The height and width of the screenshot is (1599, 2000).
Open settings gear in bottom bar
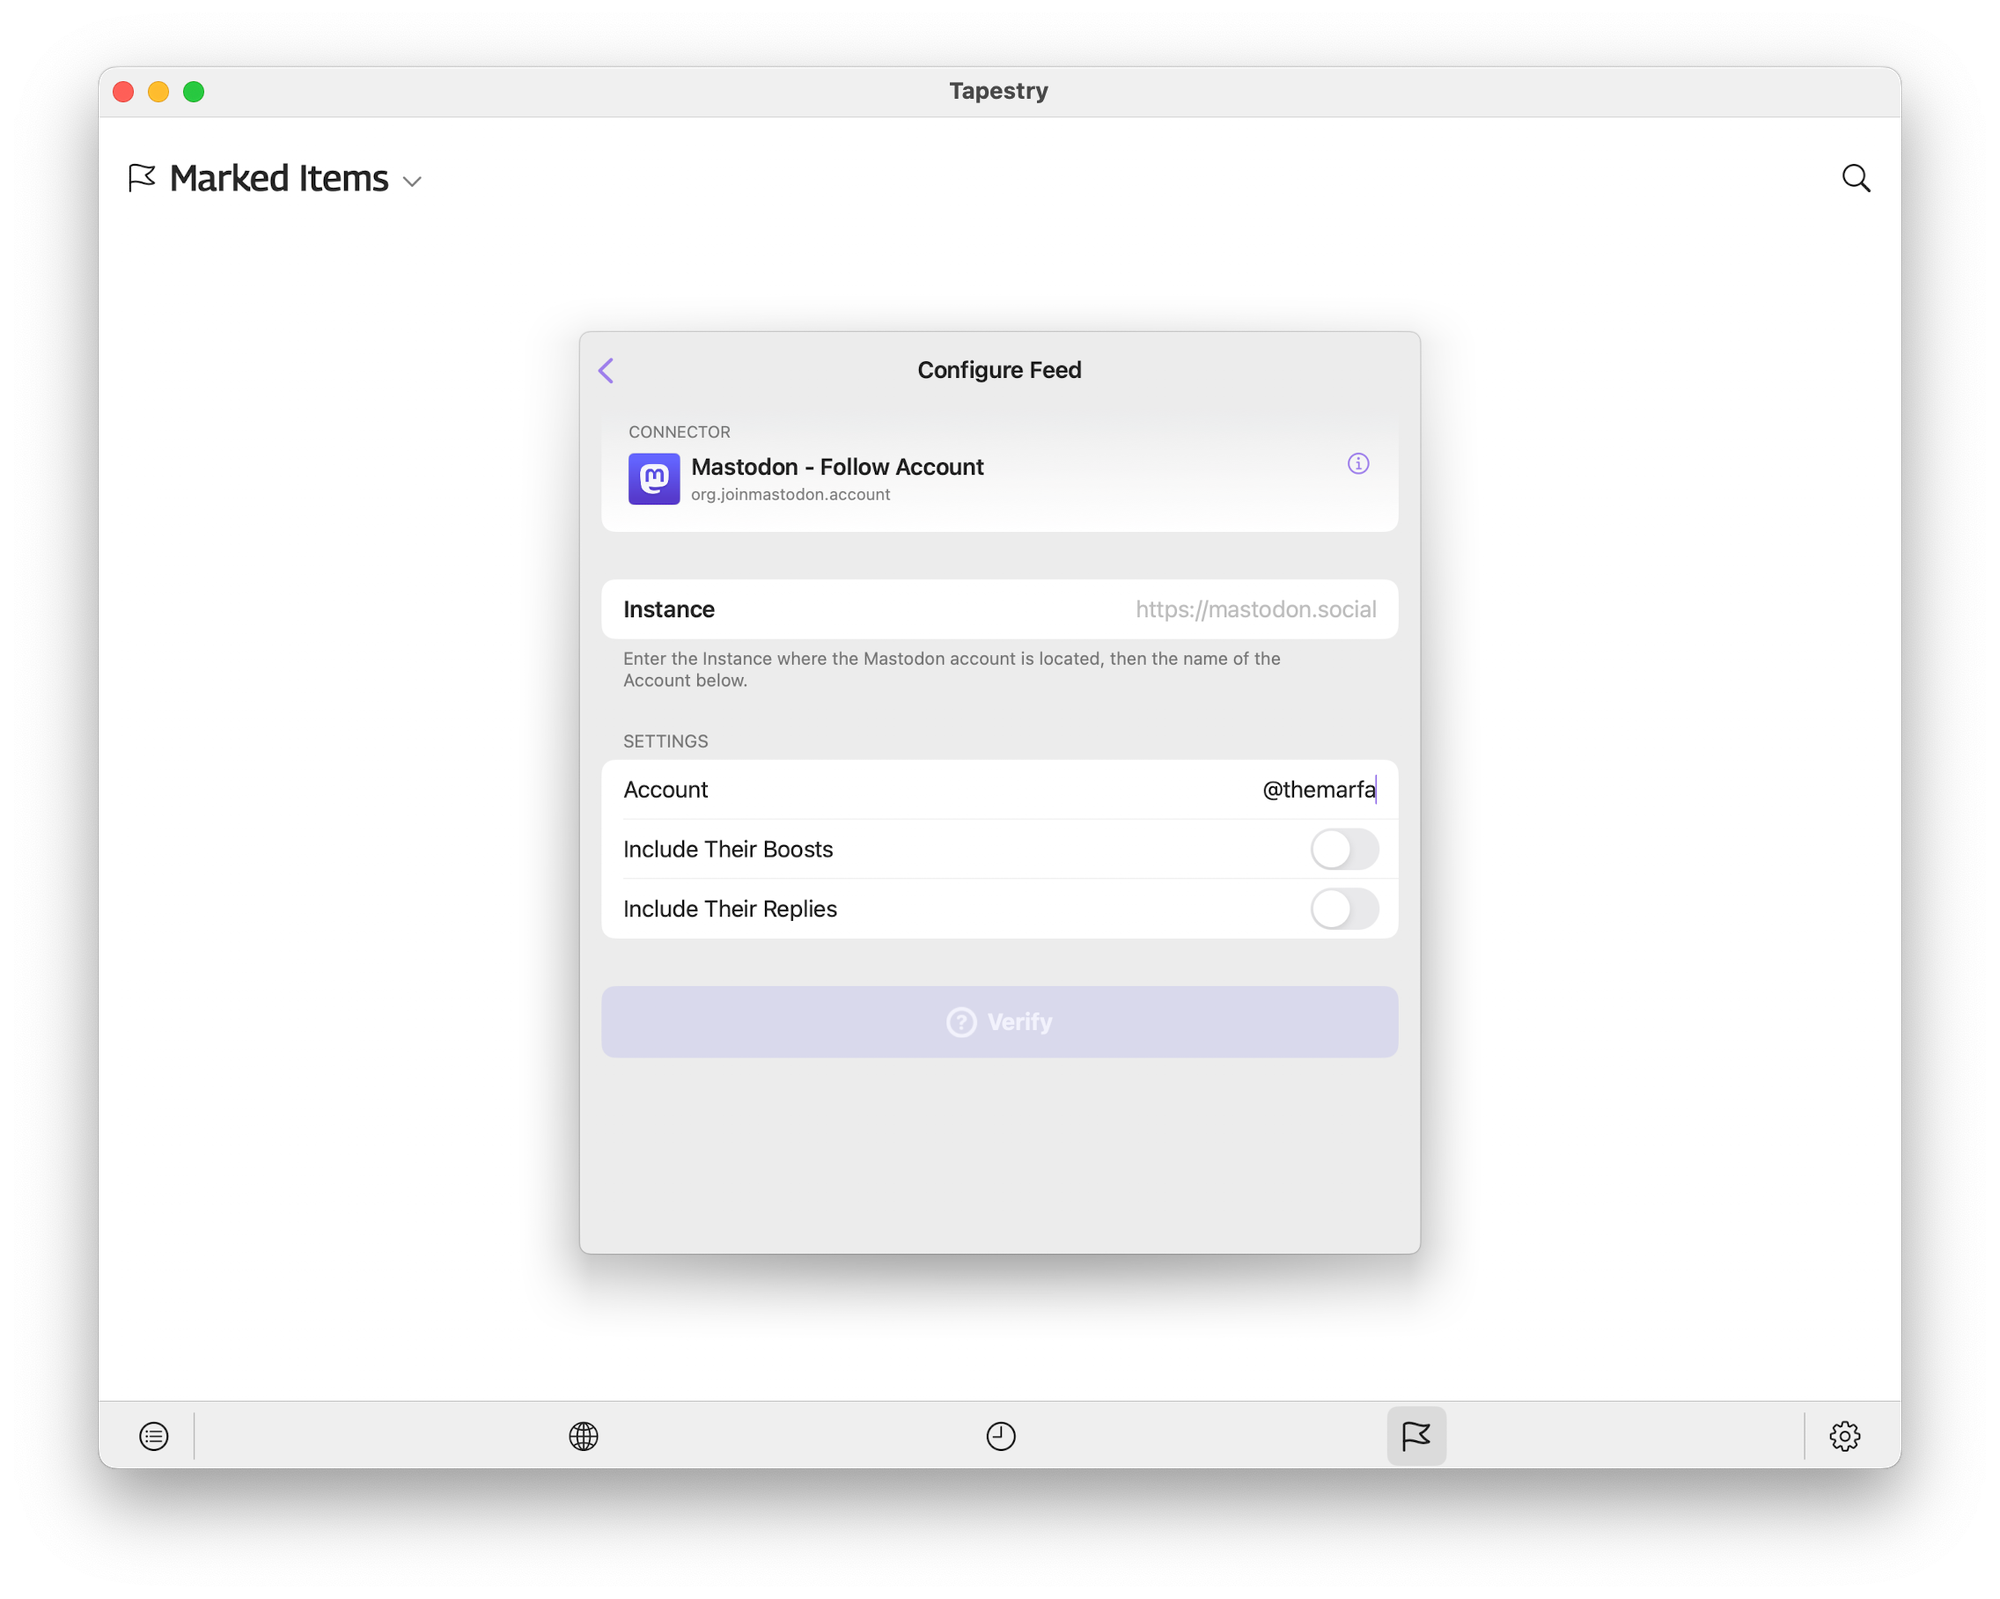coord(1844,1436)
